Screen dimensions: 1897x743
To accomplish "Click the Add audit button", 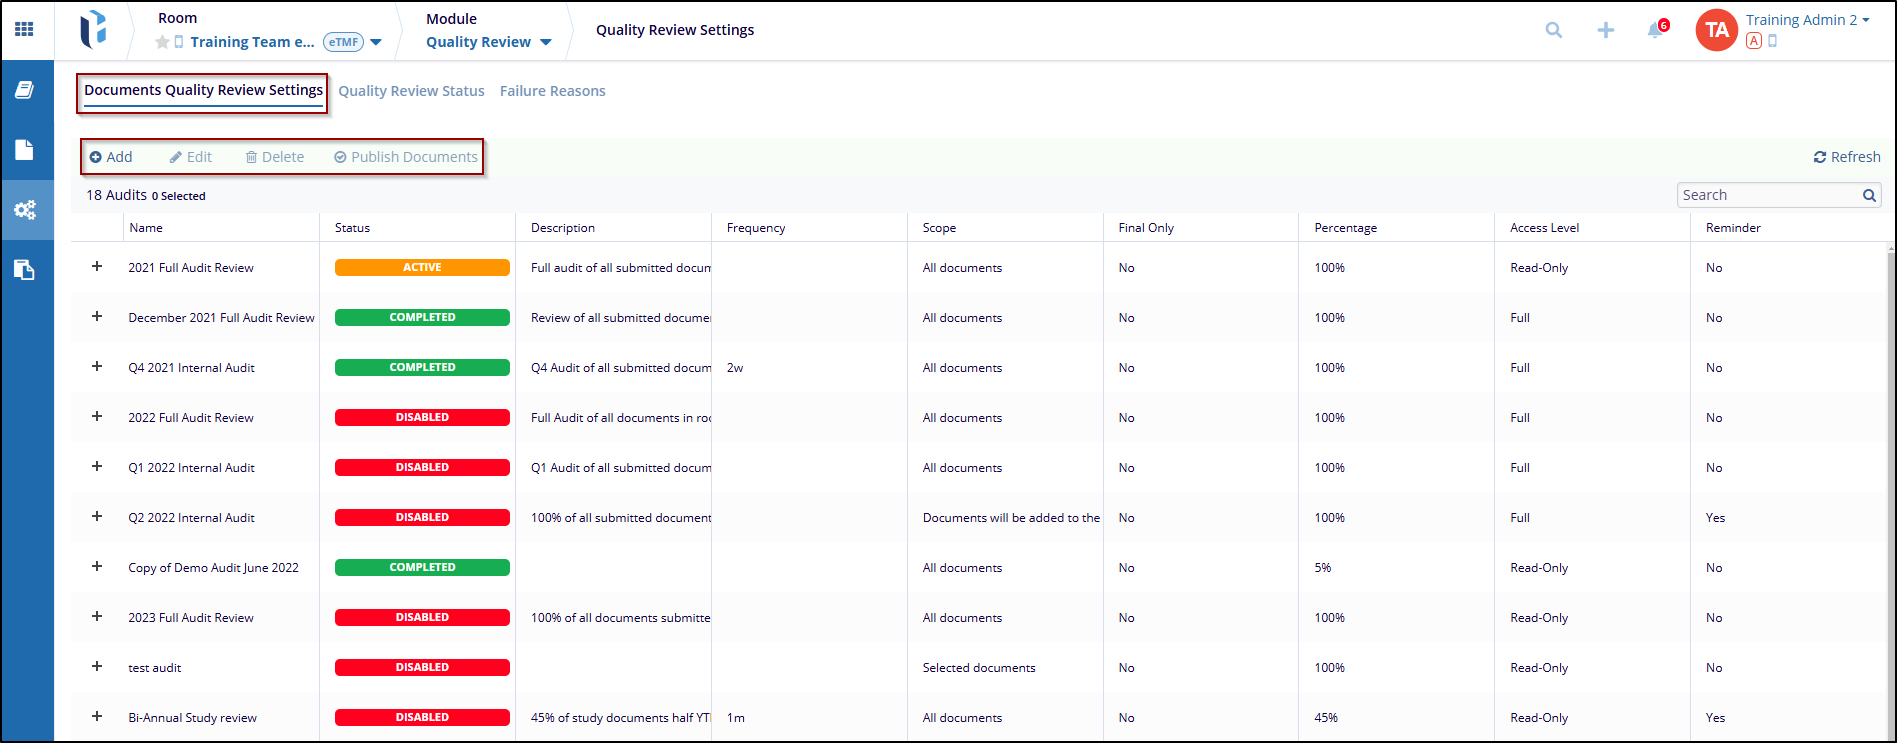I will click(111, 157).
